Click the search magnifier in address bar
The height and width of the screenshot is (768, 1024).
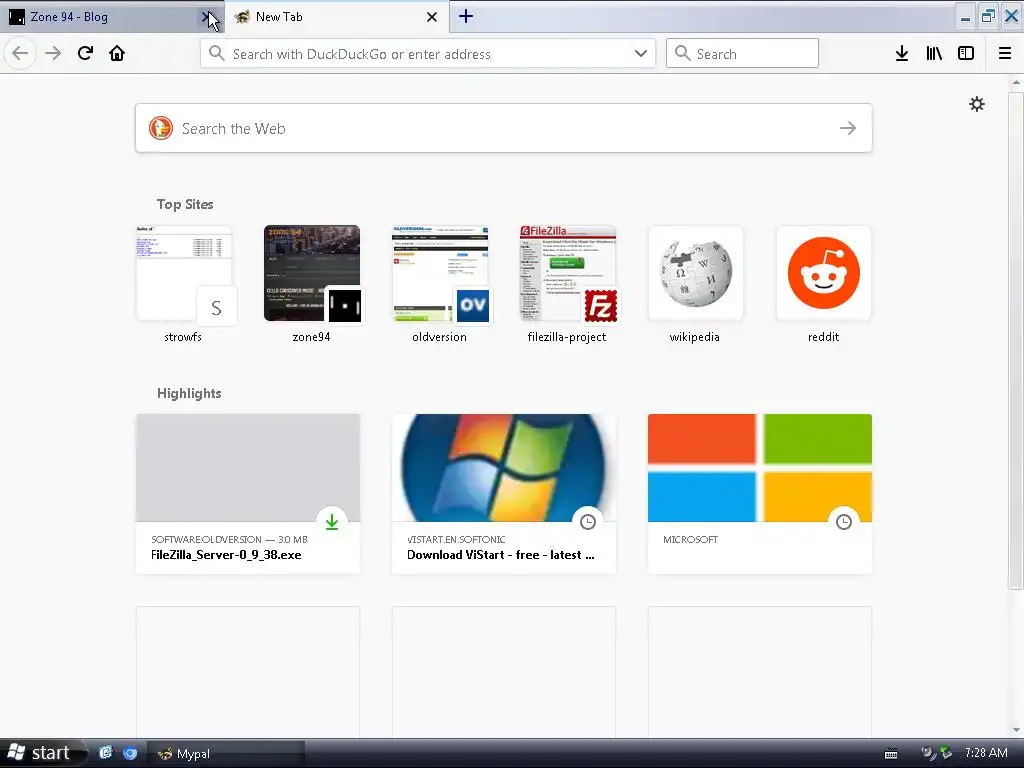[217, 54]
